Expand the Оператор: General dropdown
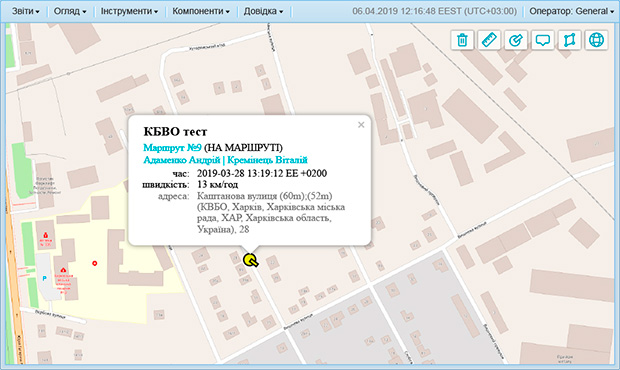Viewport: 620px width, 370px height. [x=571, y=11]
